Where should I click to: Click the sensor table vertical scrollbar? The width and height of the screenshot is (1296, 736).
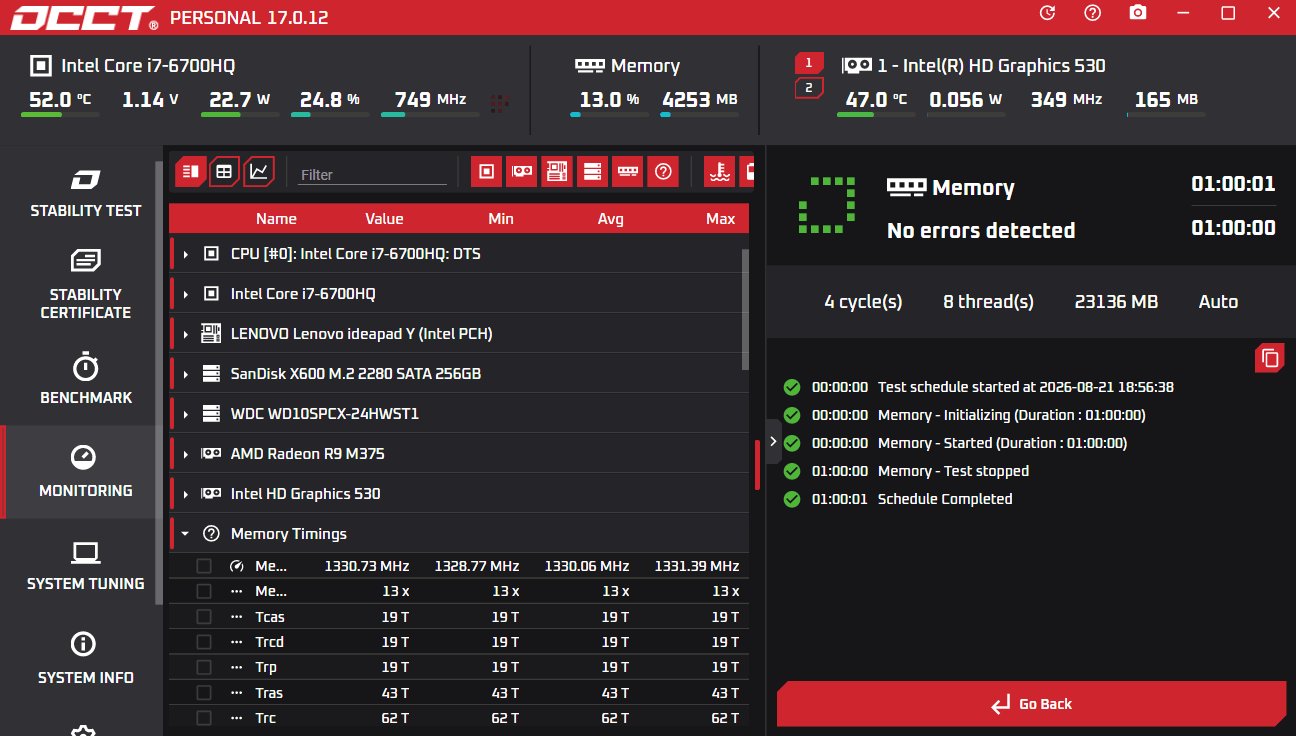tap(745, 310)
